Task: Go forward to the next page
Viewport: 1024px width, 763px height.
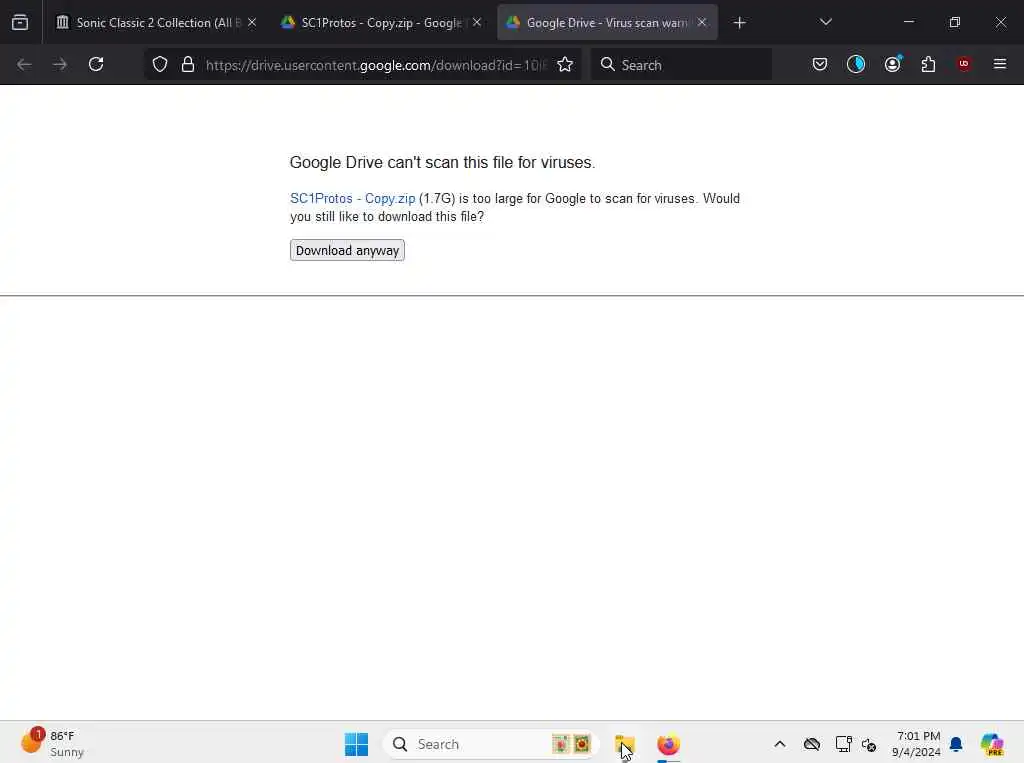Action: click(x=60, y=64)
